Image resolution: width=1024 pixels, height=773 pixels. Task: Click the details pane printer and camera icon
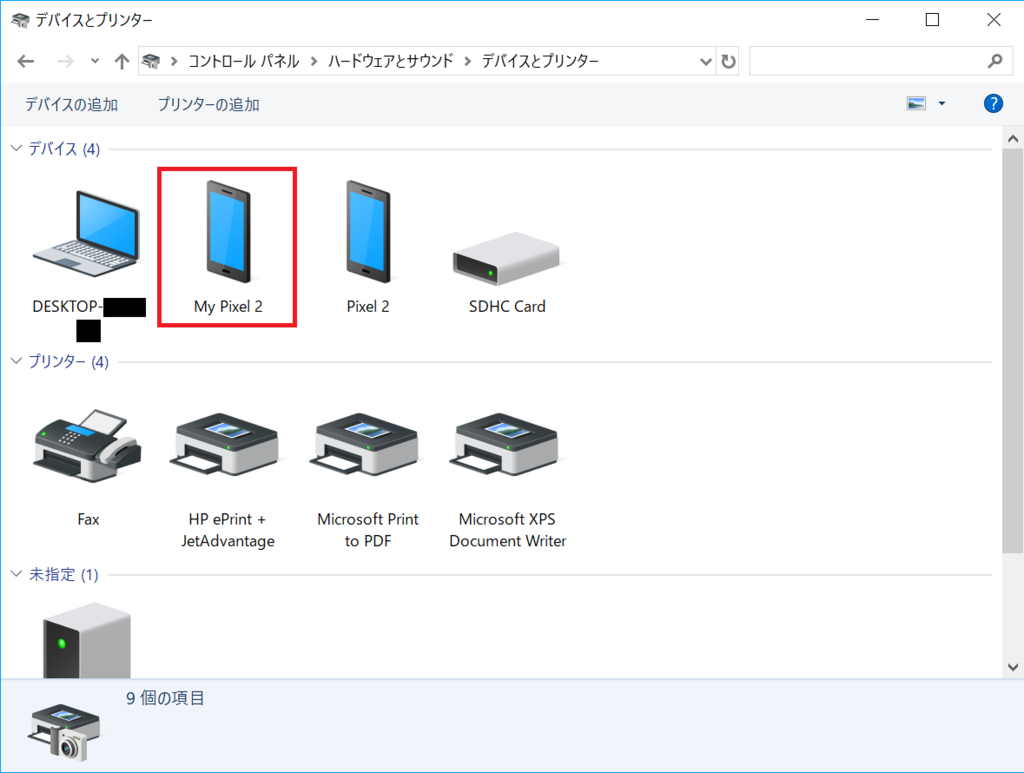click(x=63, y=731)
